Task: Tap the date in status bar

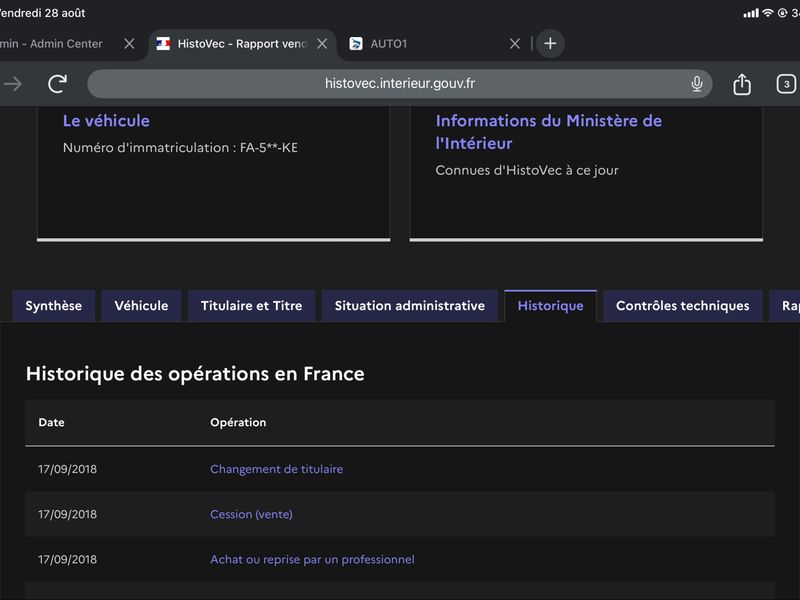Action: click(42, 13)
